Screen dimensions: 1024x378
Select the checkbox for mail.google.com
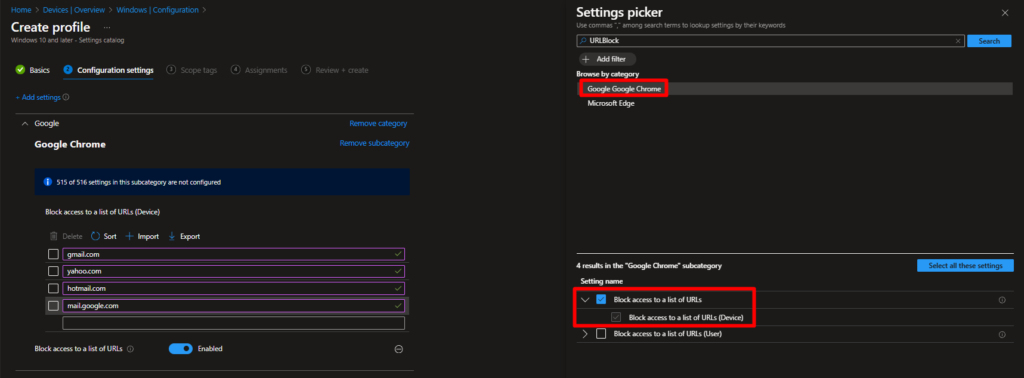point(54,306)
